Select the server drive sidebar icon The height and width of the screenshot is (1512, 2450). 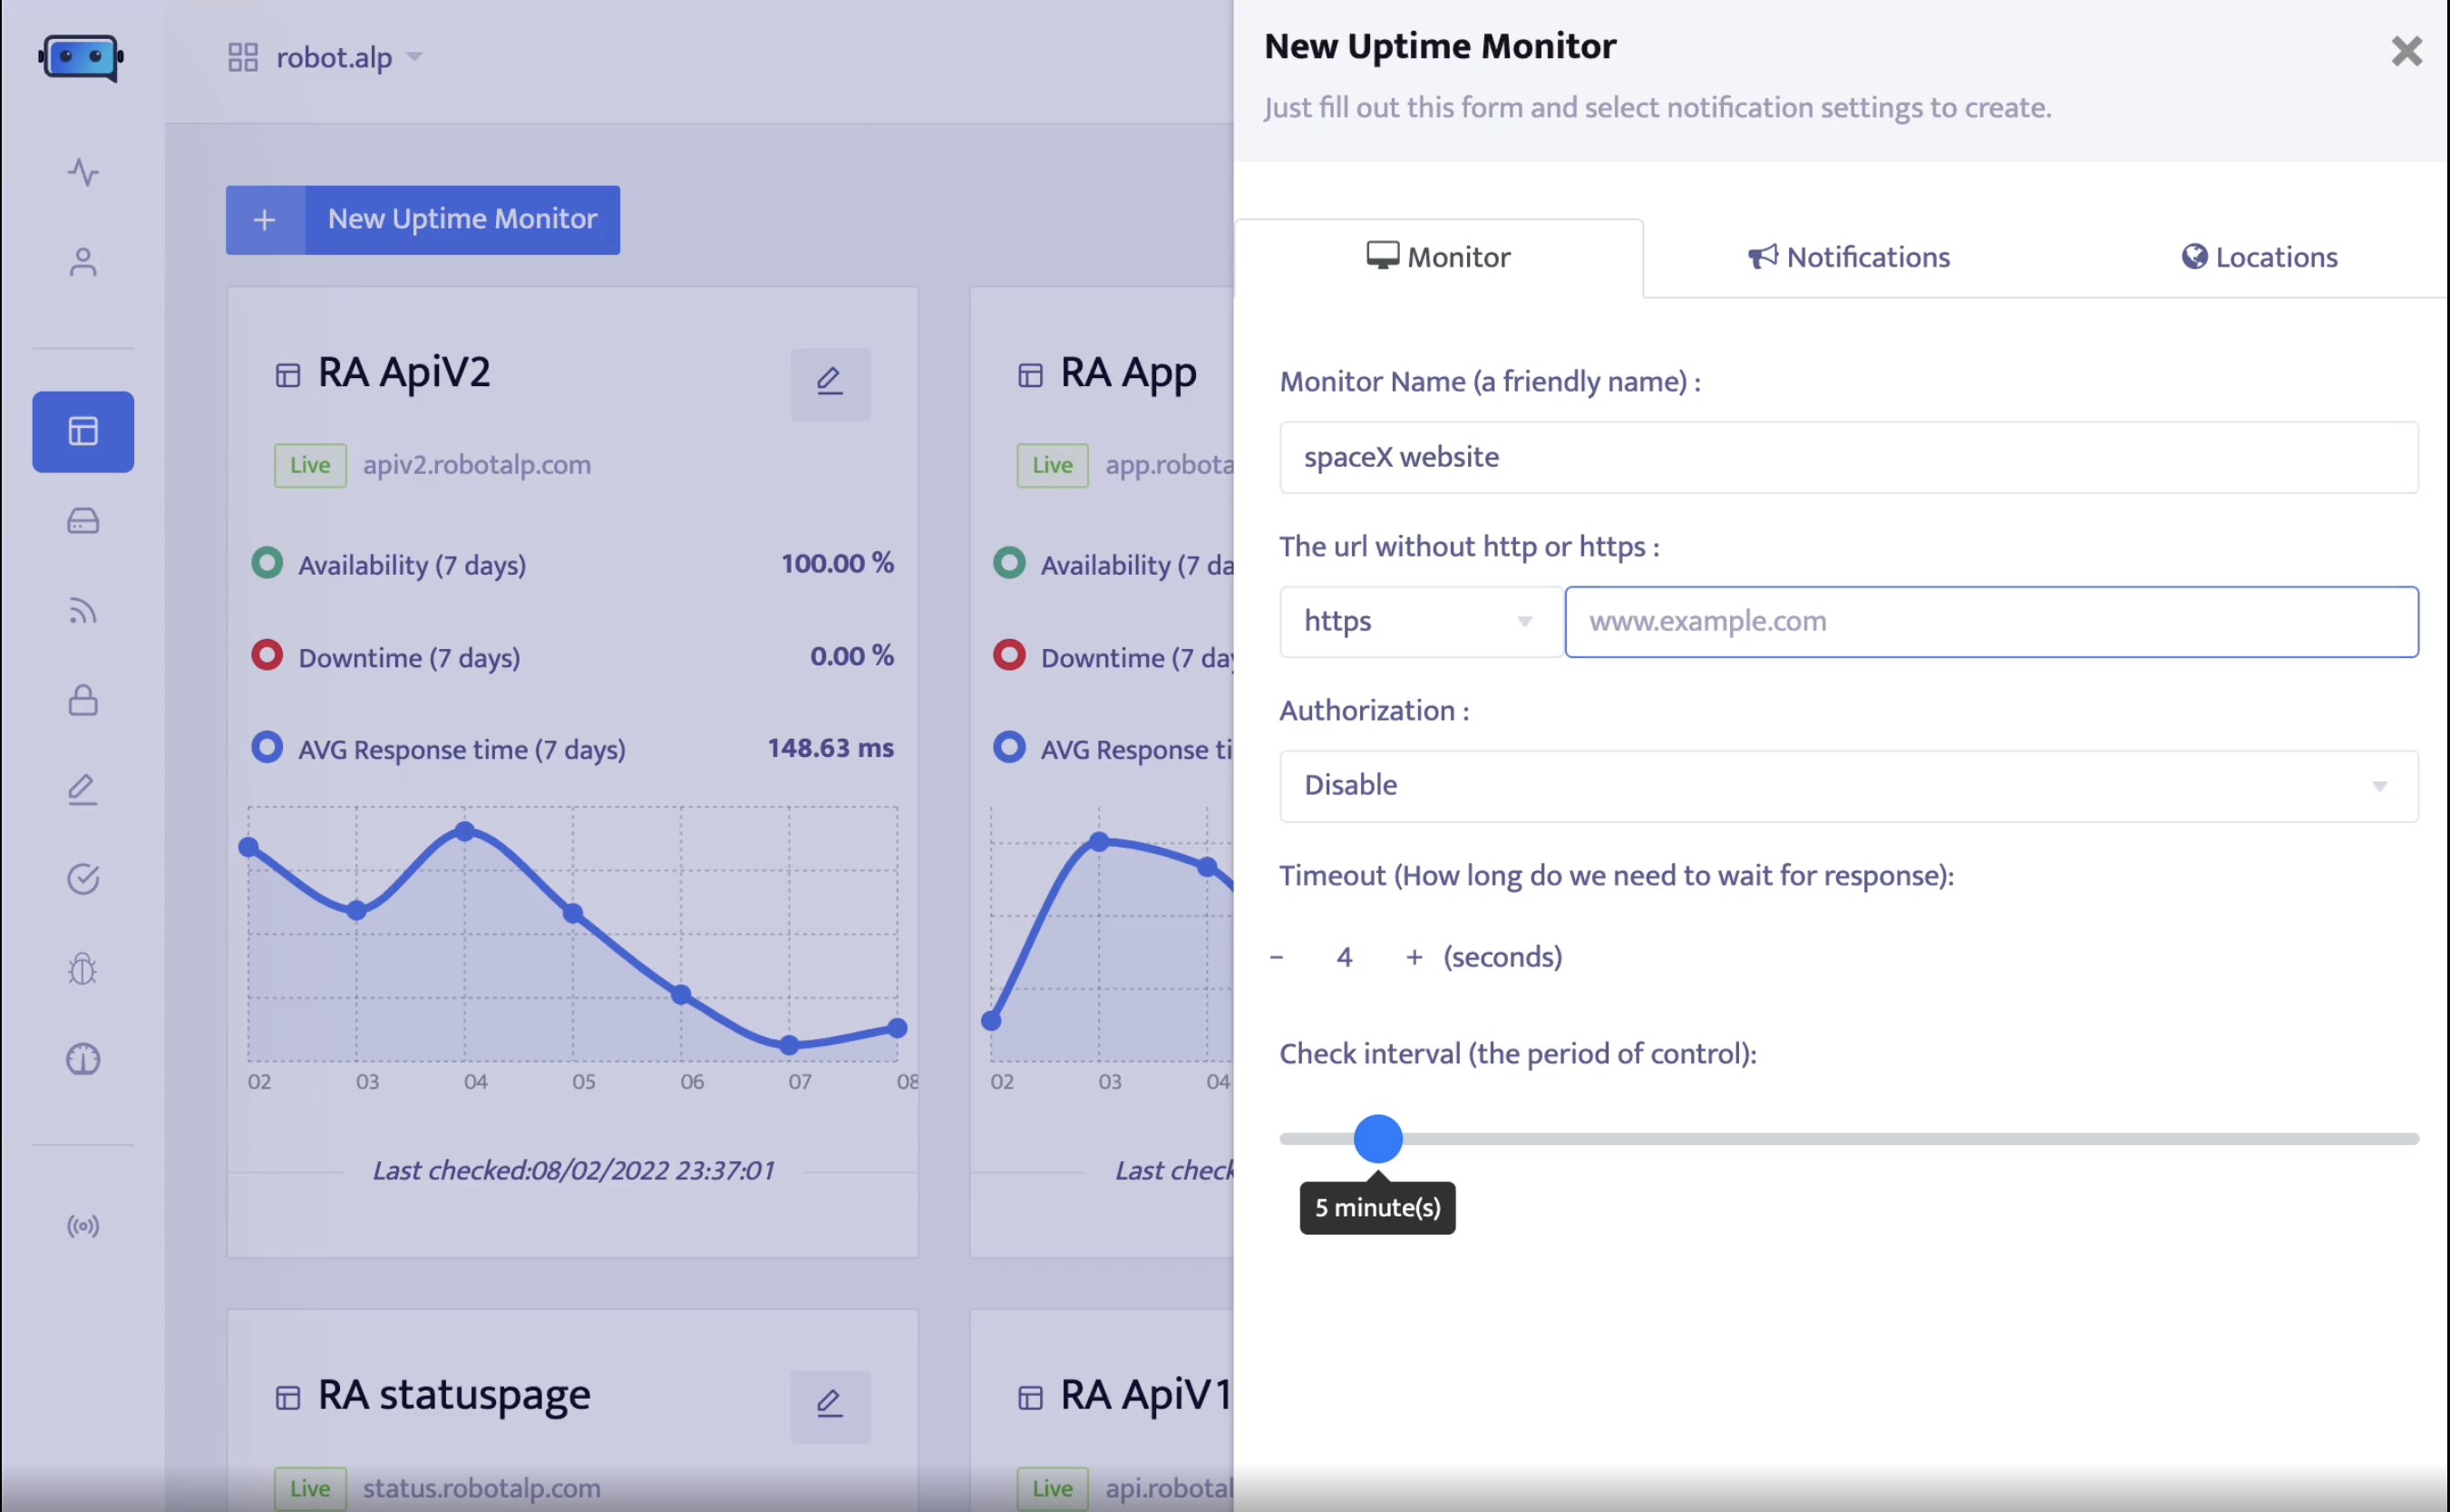click(83, 521)
